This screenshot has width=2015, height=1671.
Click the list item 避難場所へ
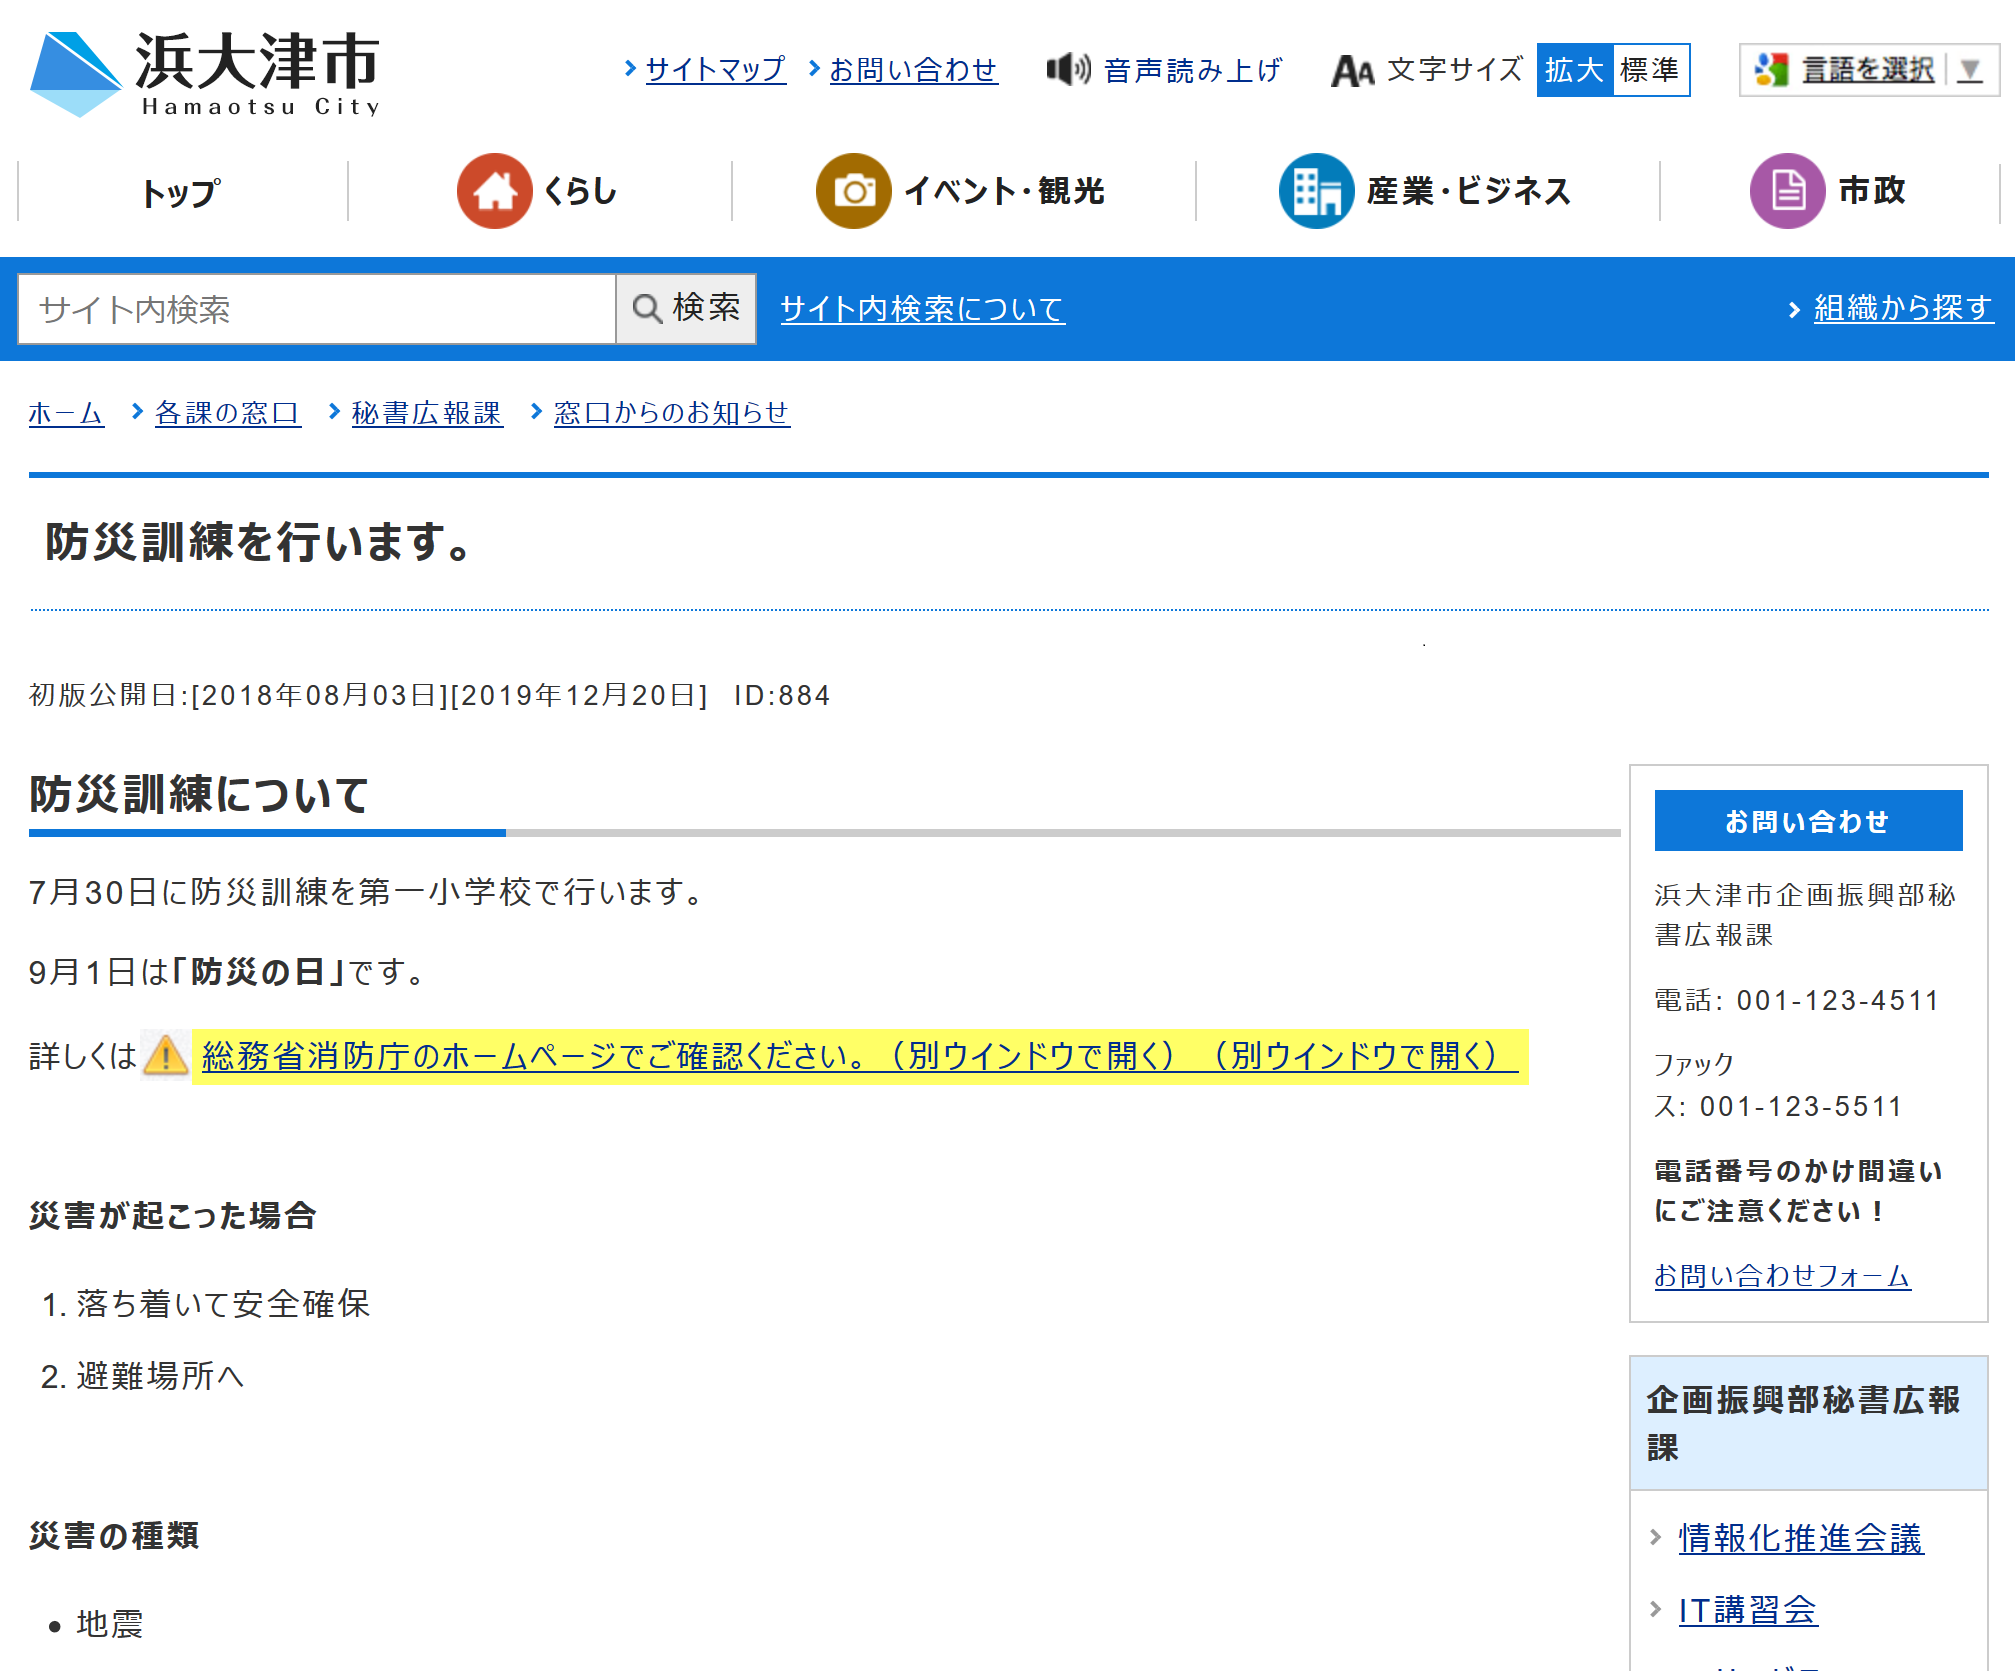tap(160, 1376)
